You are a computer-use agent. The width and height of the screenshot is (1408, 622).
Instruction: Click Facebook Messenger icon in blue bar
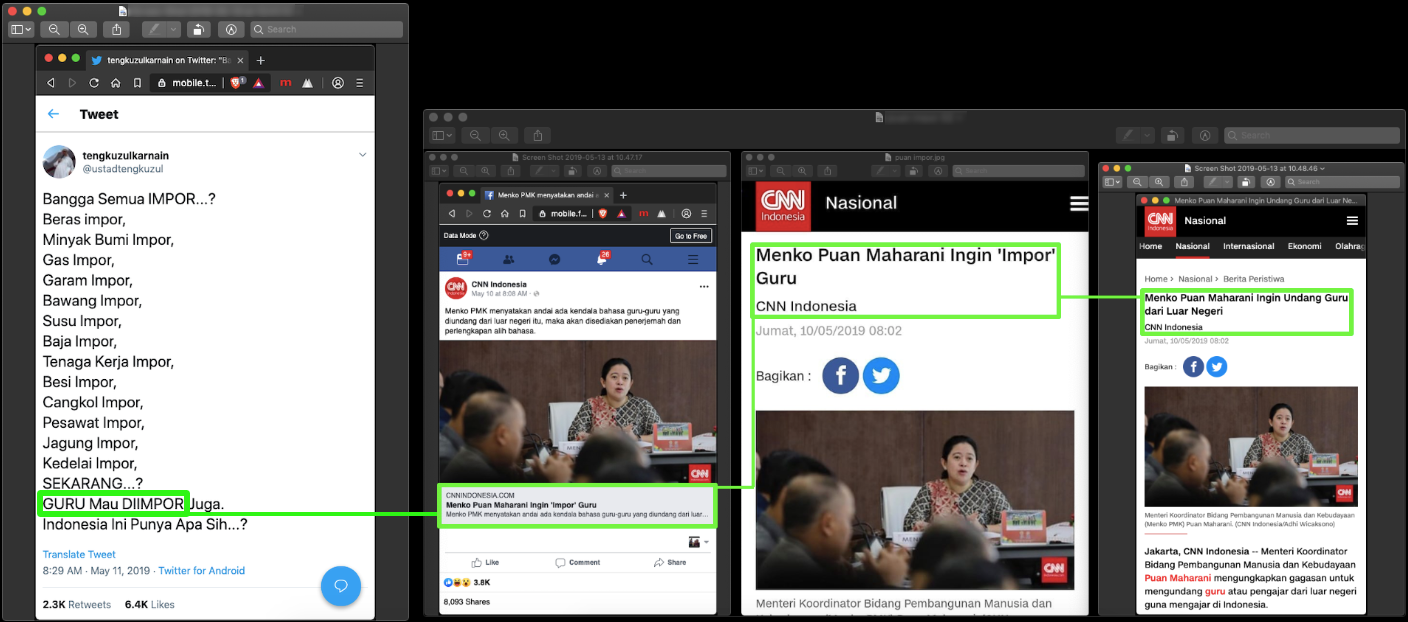554,259
